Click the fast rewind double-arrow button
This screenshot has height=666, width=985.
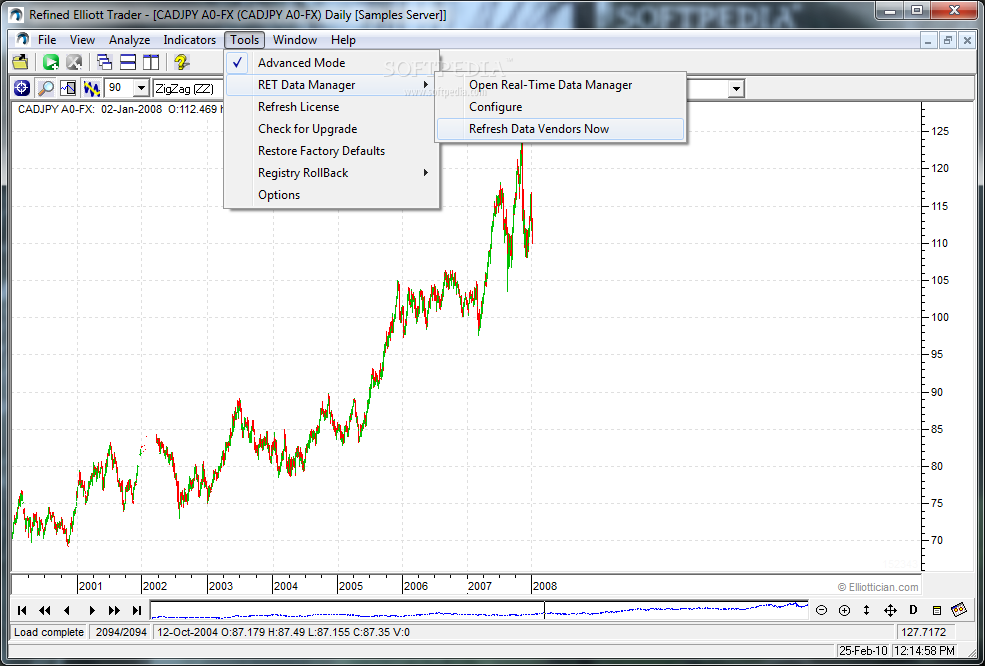pyautogui.click(x=45, y=610)
